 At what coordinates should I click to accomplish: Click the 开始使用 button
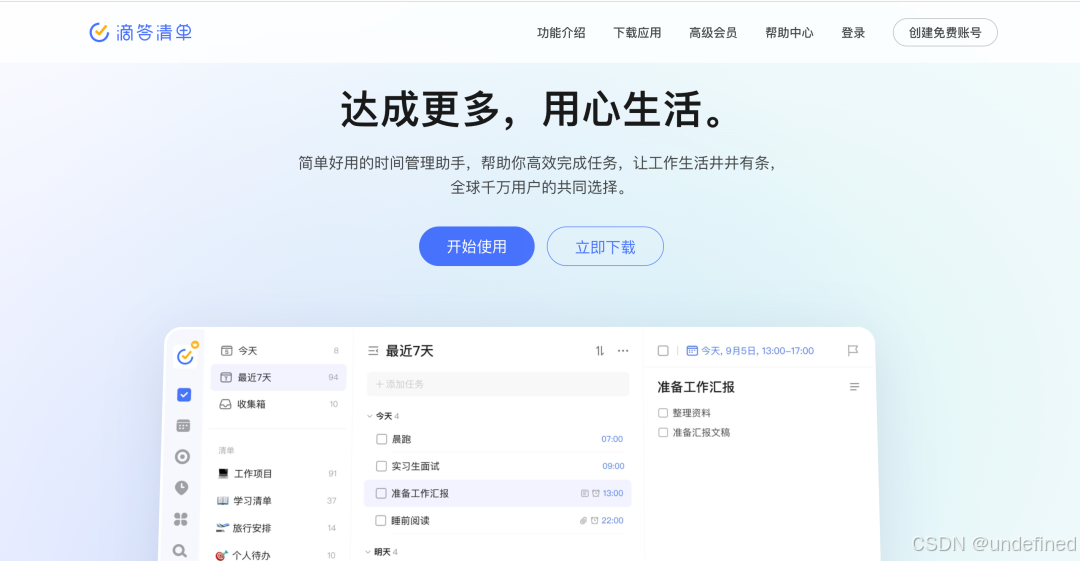click(x=477, y=246)
